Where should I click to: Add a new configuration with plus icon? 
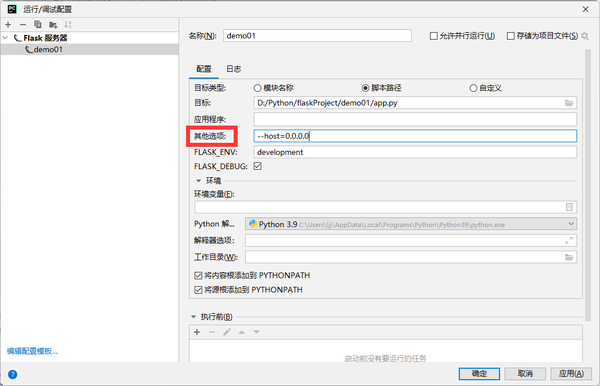(x=8, y=25)
